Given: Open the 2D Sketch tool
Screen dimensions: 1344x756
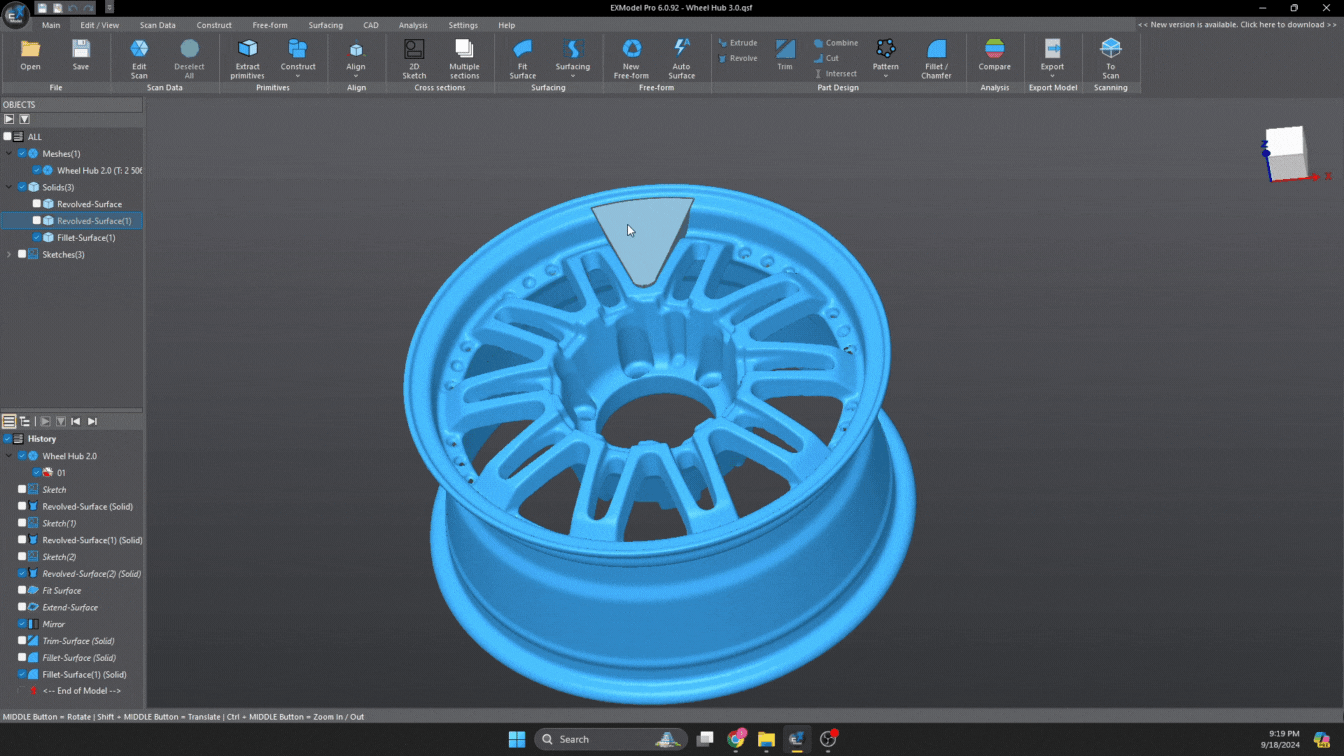Looking at the screenshot, I should pyautogui.click(x=414, y=50).
